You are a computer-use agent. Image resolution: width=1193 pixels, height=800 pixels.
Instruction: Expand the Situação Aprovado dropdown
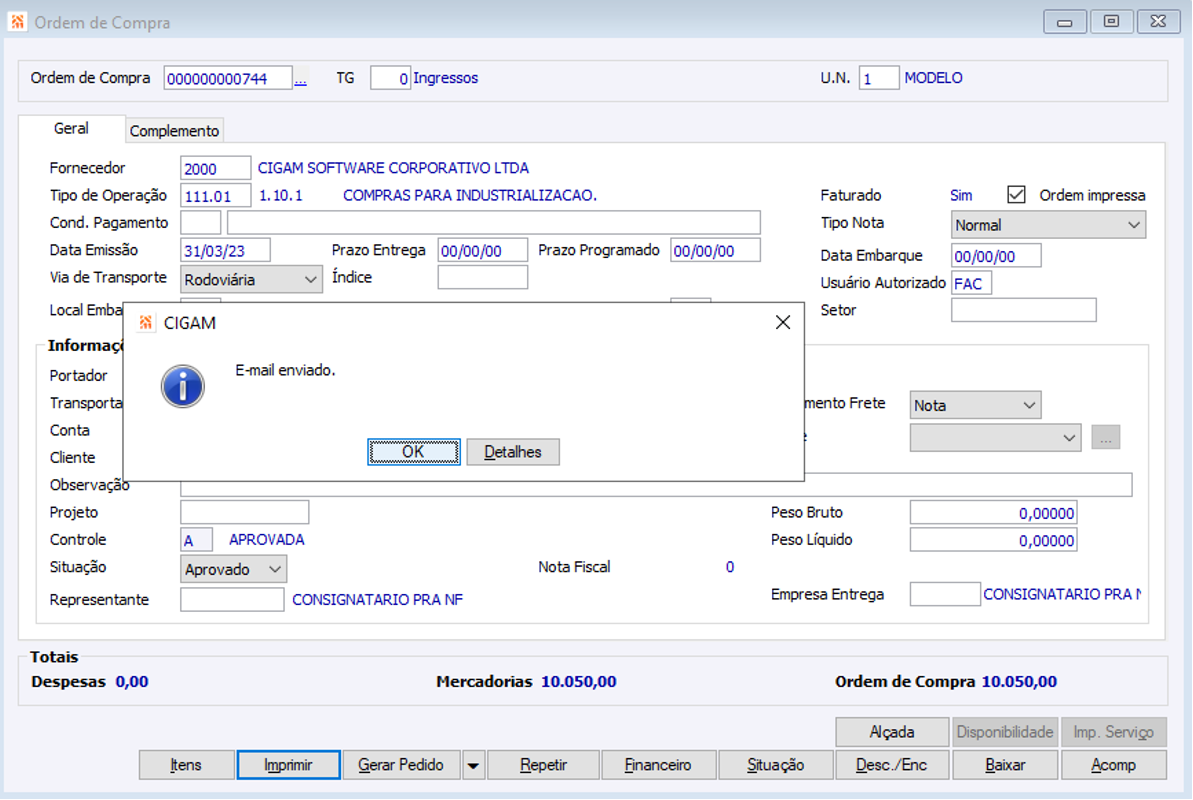pyautogui.click(x=233, y=569)
